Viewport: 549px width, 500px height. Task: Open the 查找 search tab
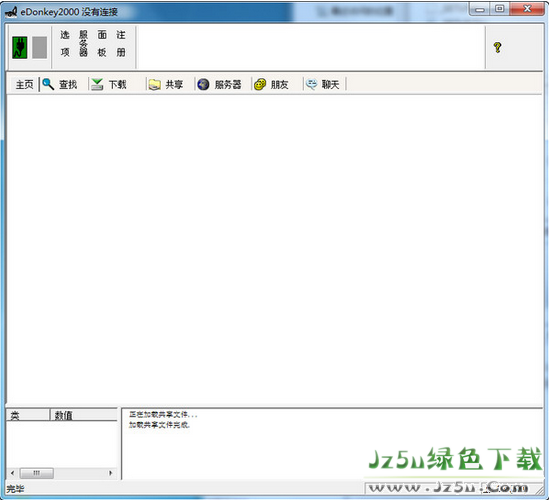(x=68, y=84)
